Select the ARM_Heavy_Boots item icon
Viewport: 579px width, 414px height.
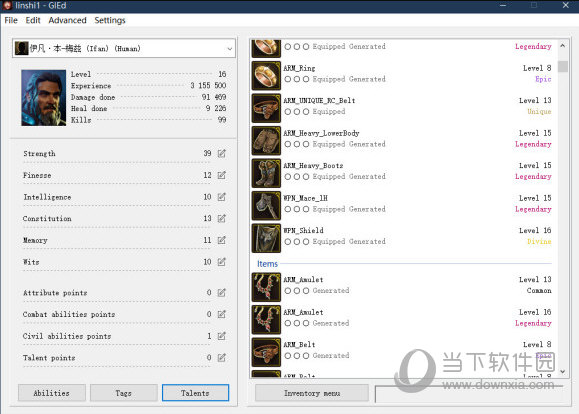266,173
